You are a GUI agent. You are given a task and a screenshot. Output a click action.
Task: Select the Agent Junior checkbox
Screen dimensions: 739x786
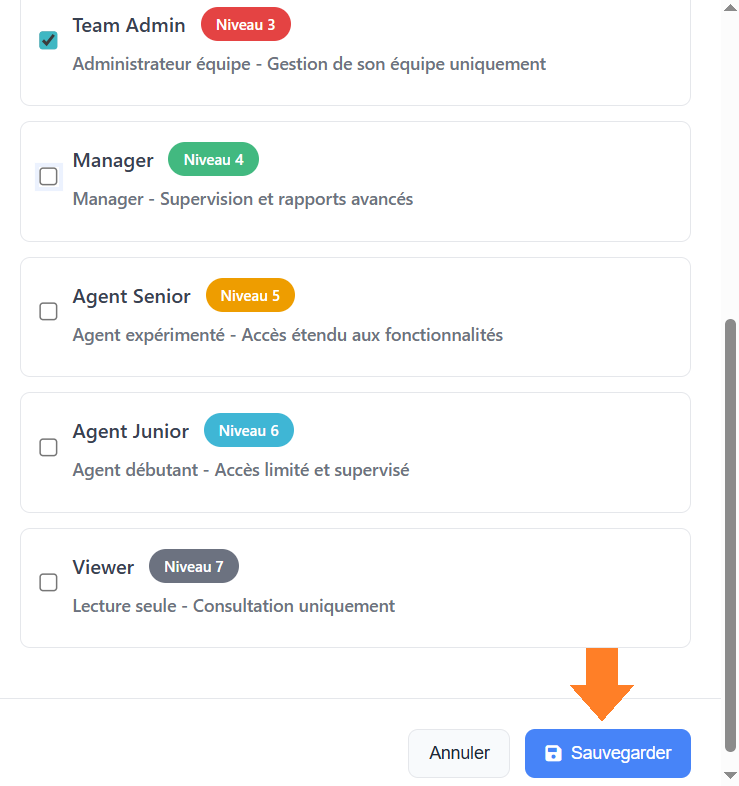[48, 447]
